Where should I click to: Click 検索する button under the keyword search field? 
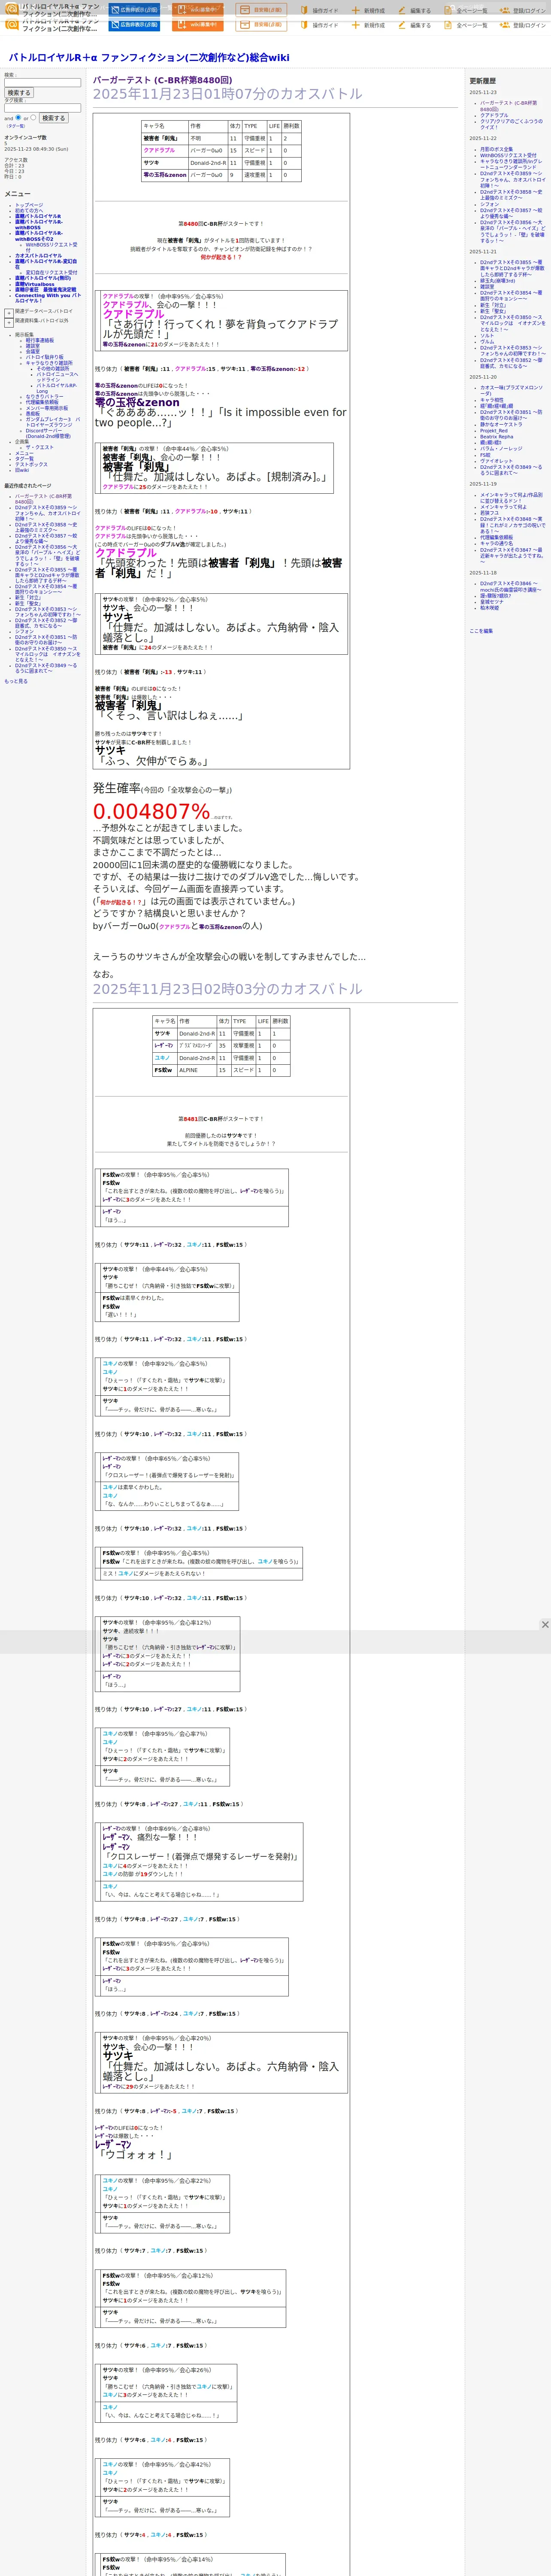point(19,93)
